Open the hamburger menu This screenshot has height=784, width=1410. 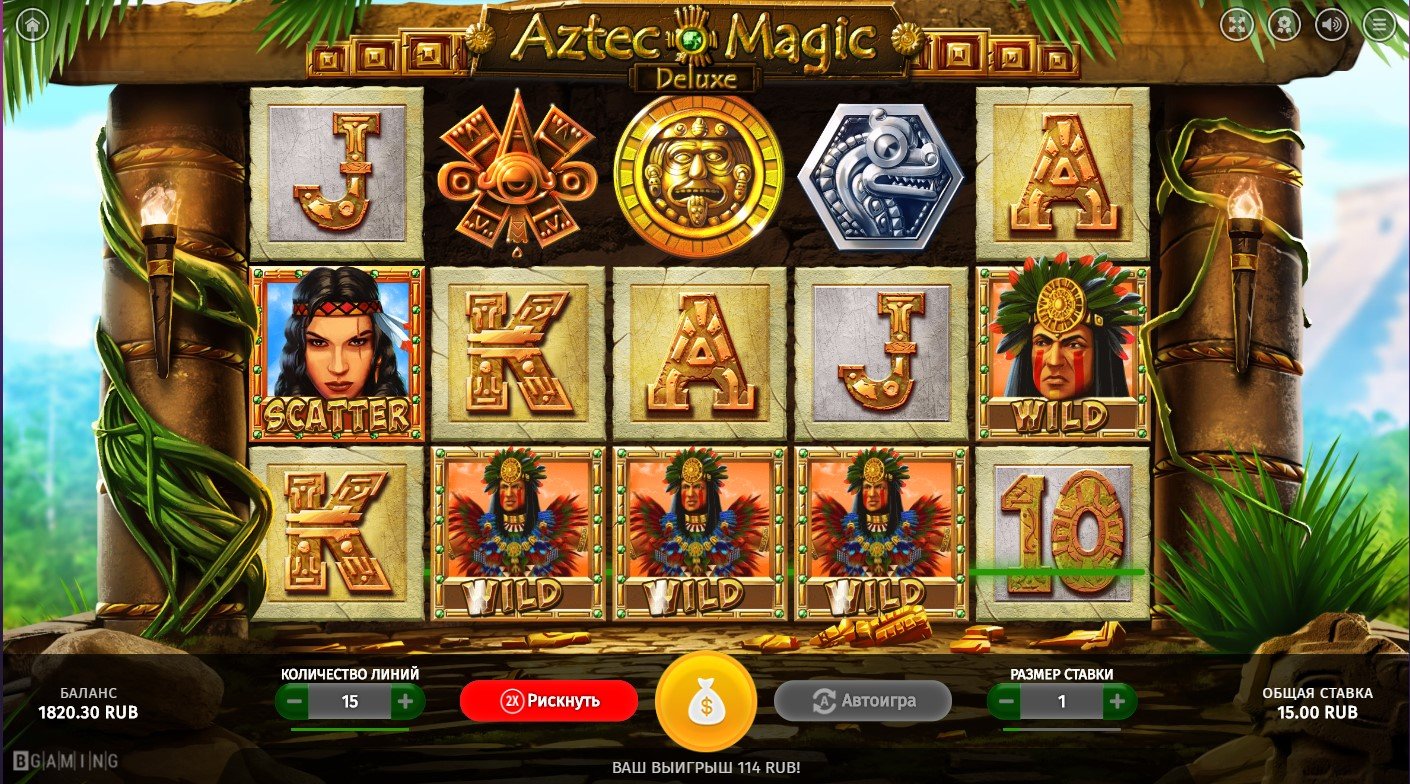[x=1379, y=24]
